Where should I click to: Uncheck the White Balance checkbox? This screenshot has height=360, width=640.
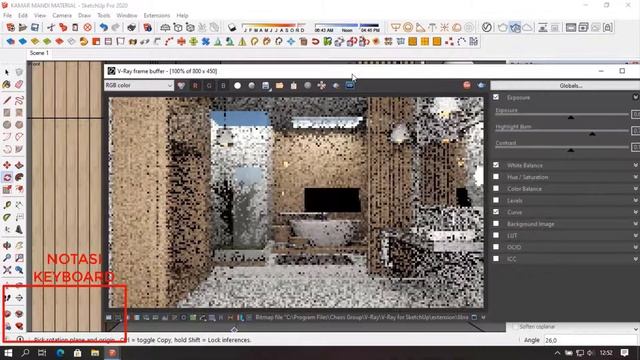(x=496, y=165)
